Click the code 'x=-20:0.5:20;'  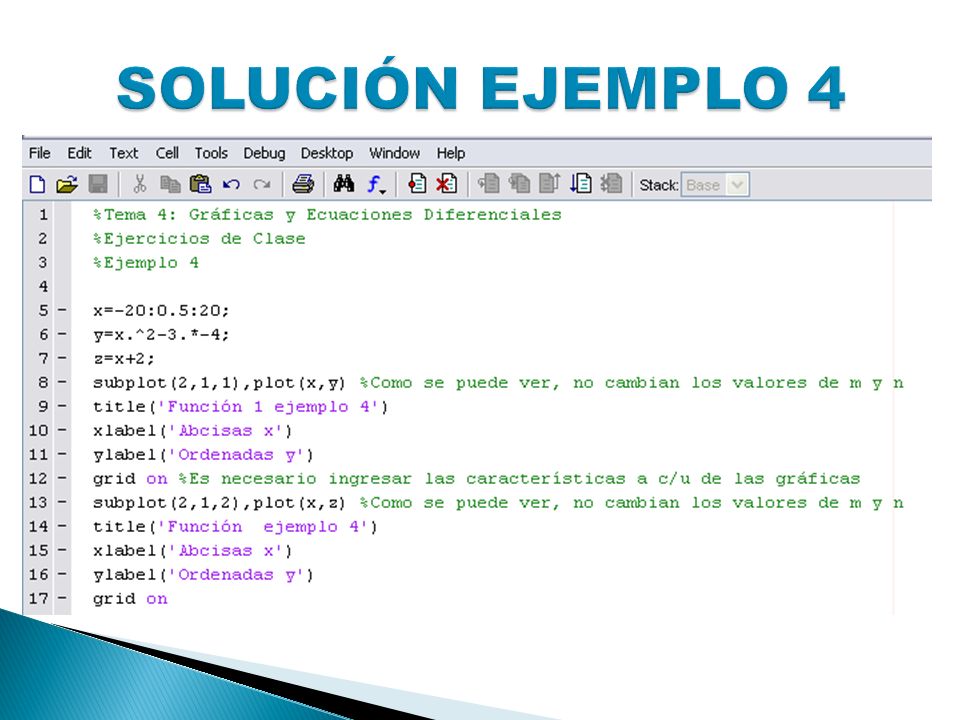point(161,310)
